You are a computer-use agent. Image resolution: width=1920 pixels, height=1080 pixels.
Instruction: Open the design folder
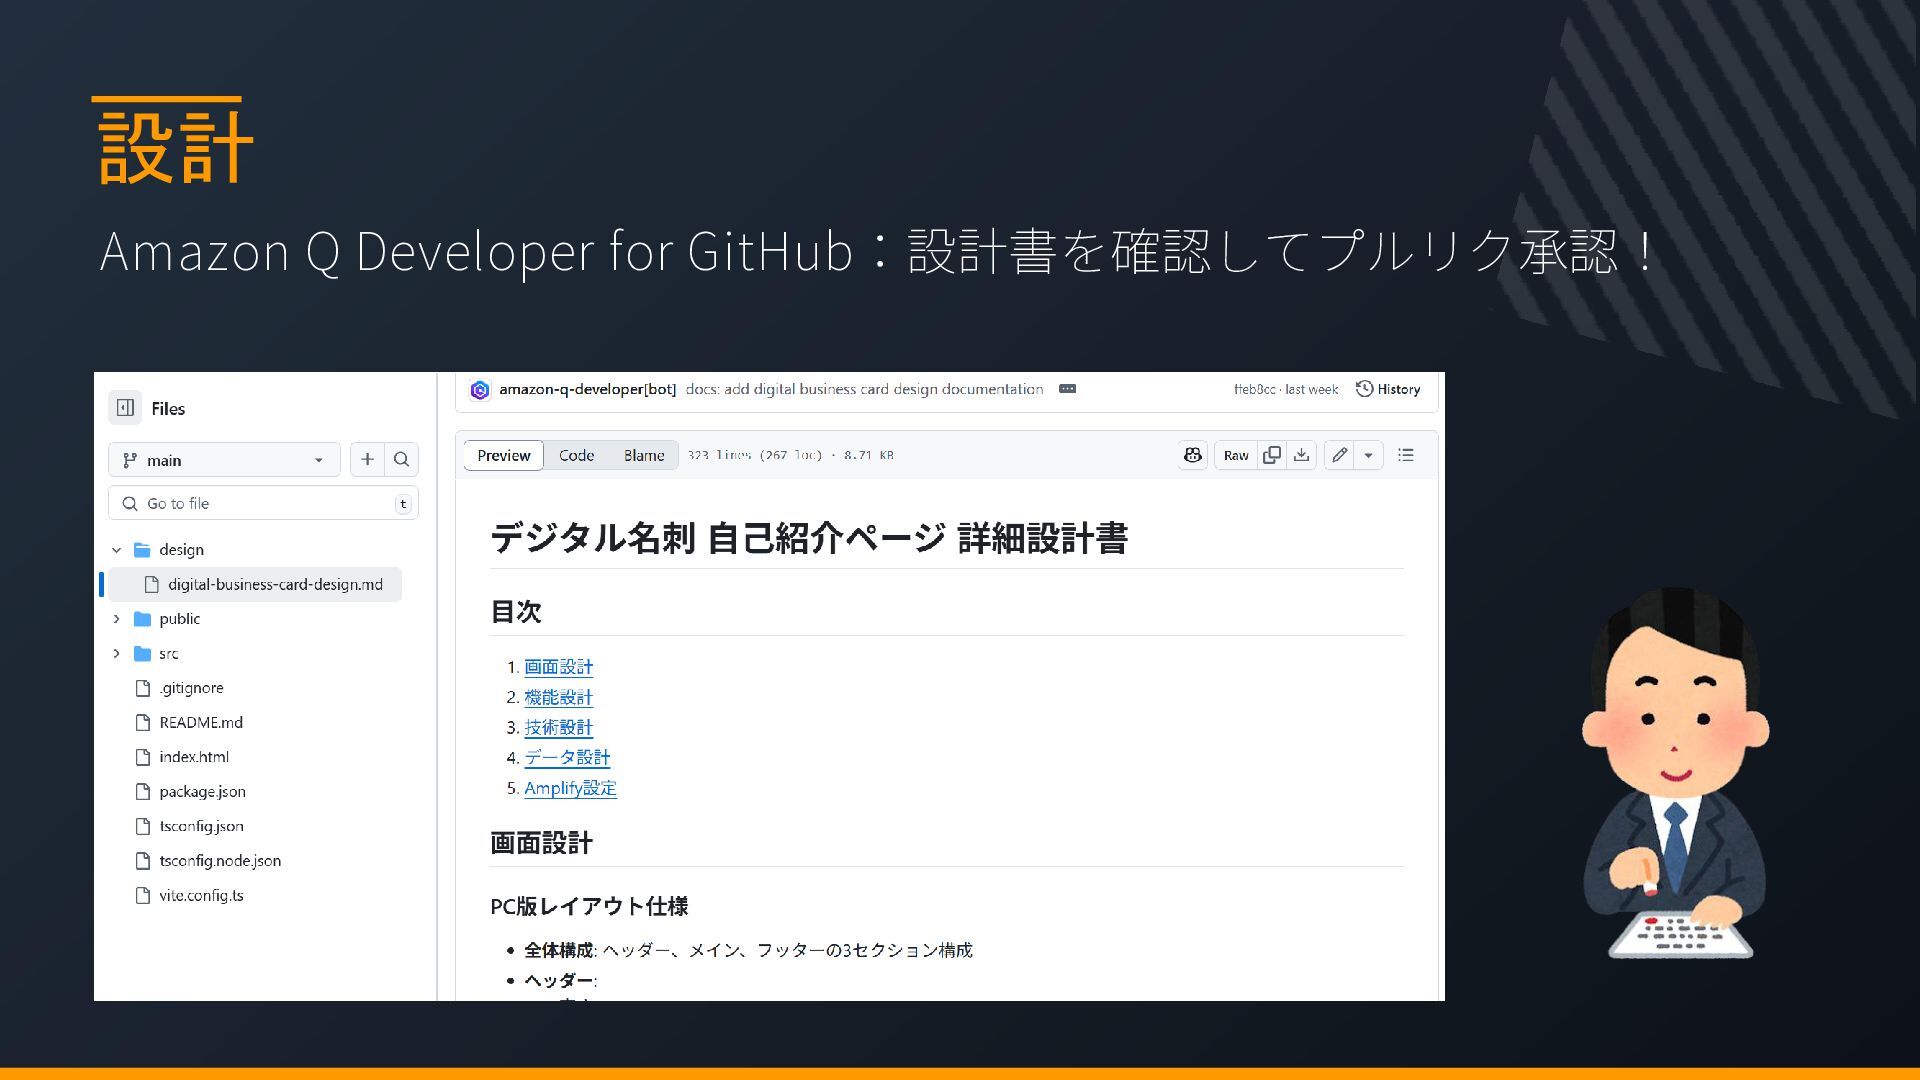coord(181,550)
